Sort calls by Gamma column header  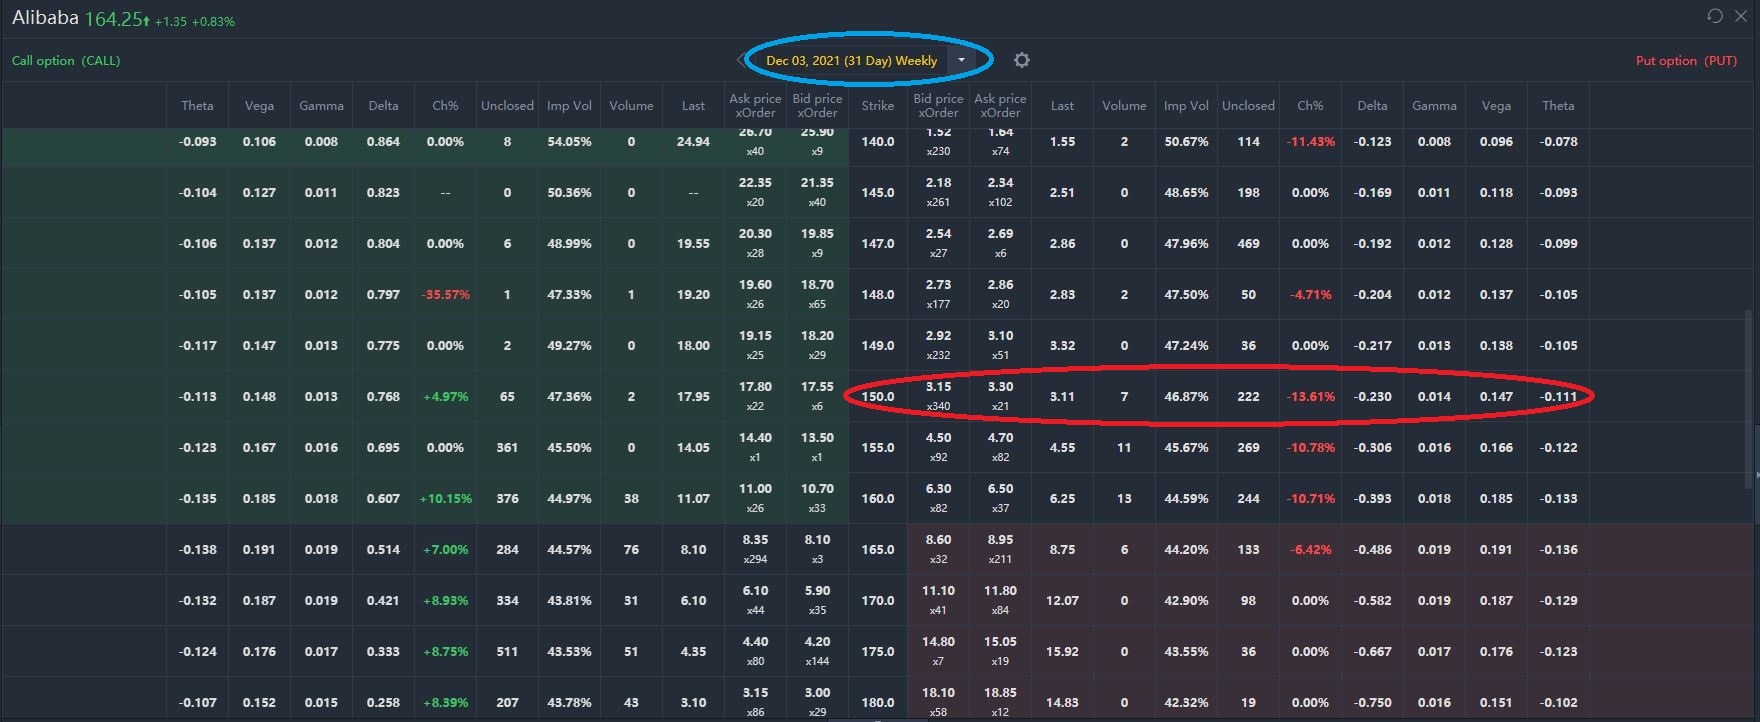[x=321, y=106]
